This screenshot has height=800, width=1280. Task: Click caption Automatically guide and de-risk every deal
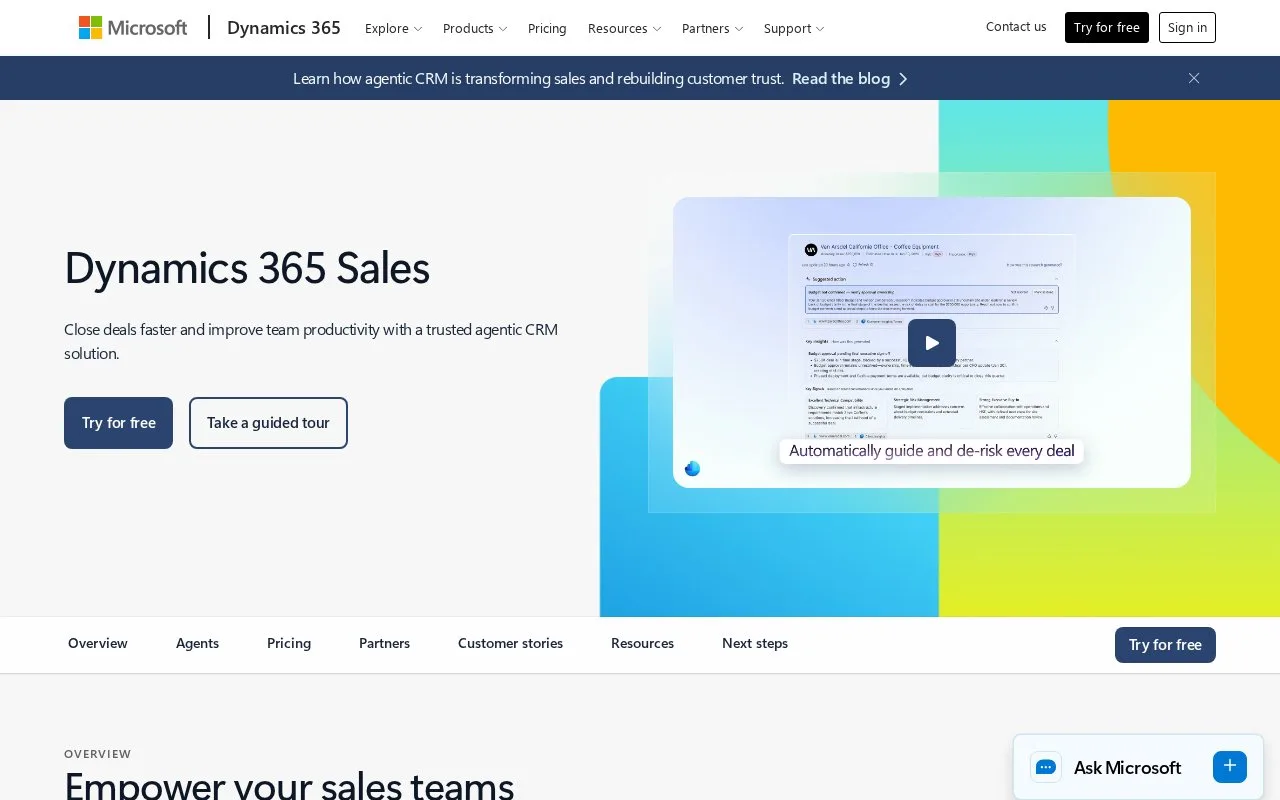pyautogui.click(x=932, y=451)
